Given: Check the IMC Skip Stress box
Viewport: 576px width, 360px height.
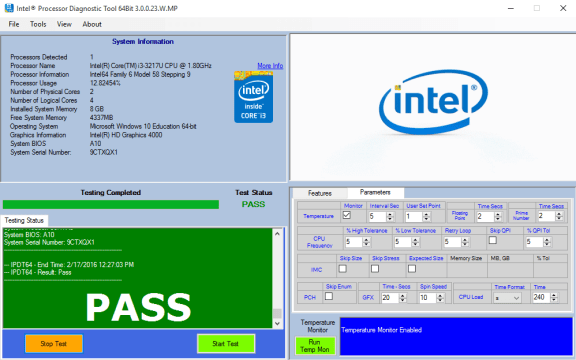Looking at the screenshot, I should pos(375,269).
